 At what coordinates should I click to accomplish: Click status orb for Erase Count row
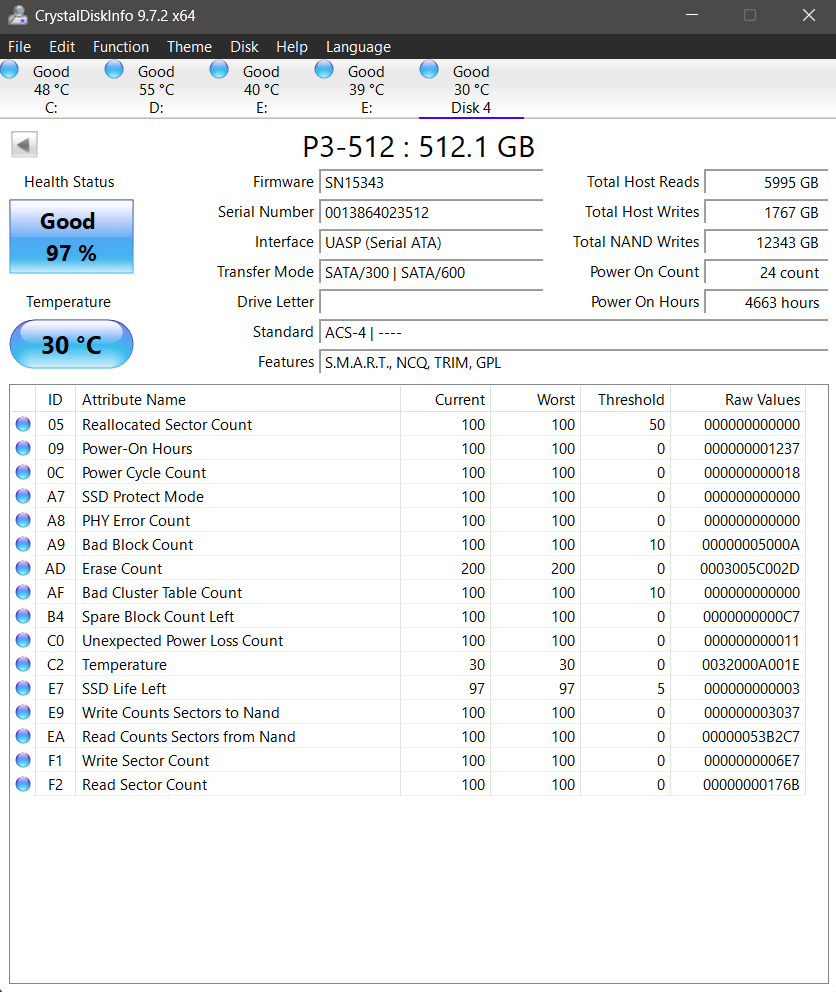click(23, 569)
